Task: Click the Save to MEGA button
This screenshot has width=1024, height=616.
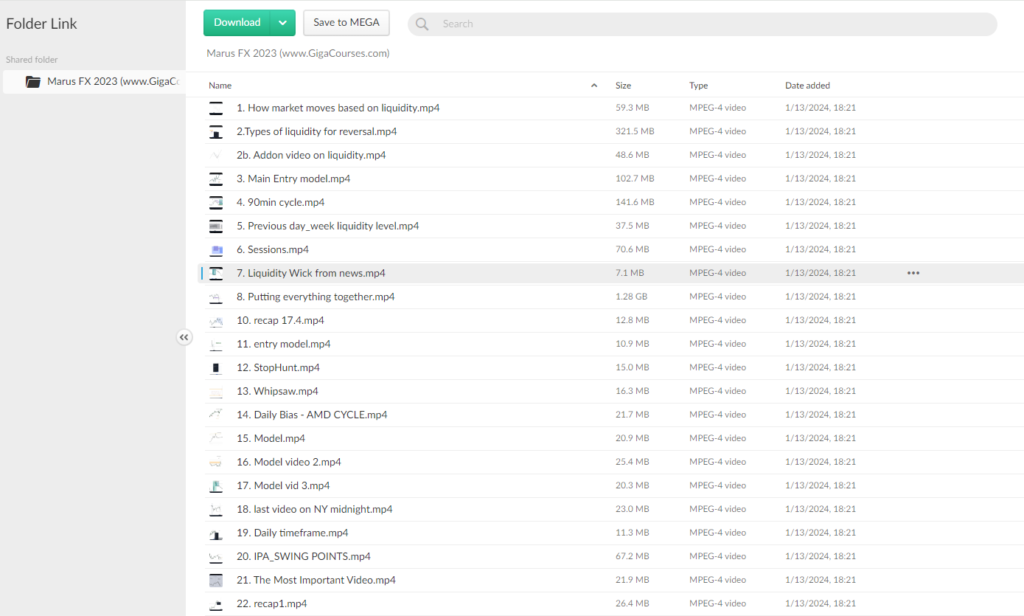Action: point(346,23)
